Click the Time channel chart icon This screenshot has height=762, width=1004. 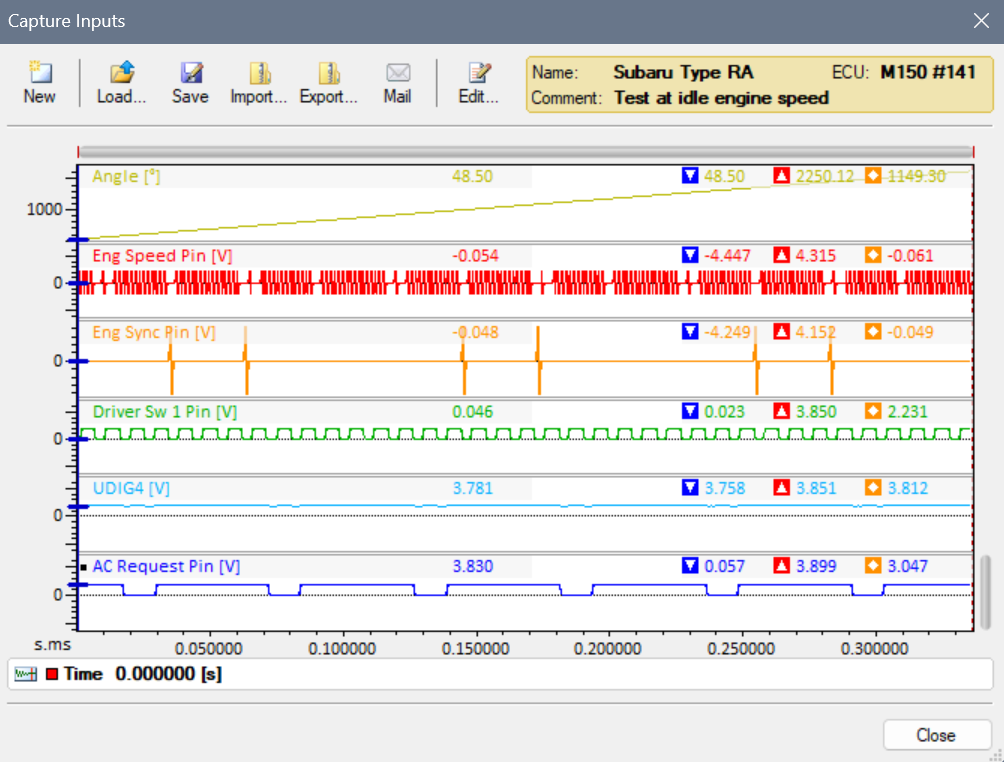(x=25, y=674)
